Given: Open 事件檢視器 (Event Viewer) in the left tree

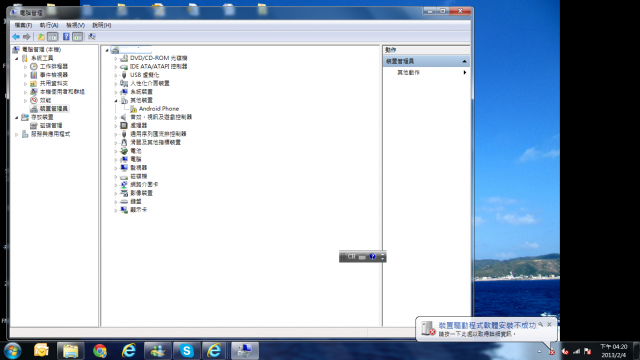Looking at the screenshot, I should point(54,75).
